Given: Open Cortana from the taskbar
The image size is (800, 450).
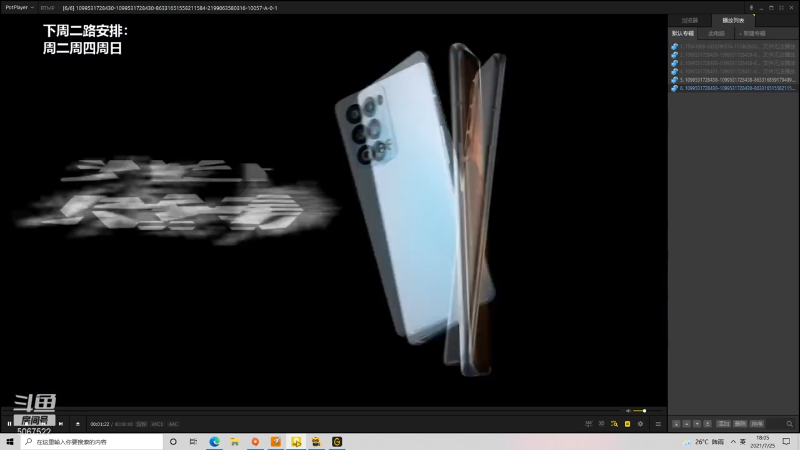Looking at the screenshot, I should (x=173, y=442).
